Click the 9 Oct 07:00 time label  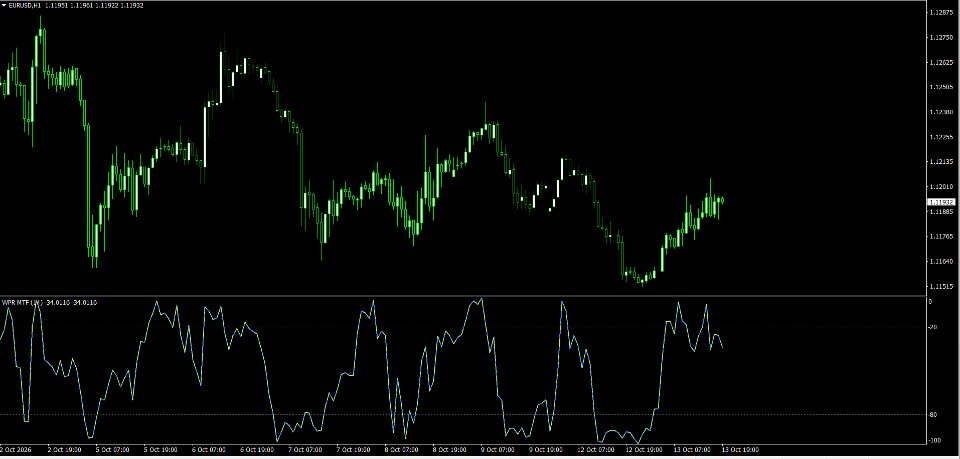click(x=498, y=449)
